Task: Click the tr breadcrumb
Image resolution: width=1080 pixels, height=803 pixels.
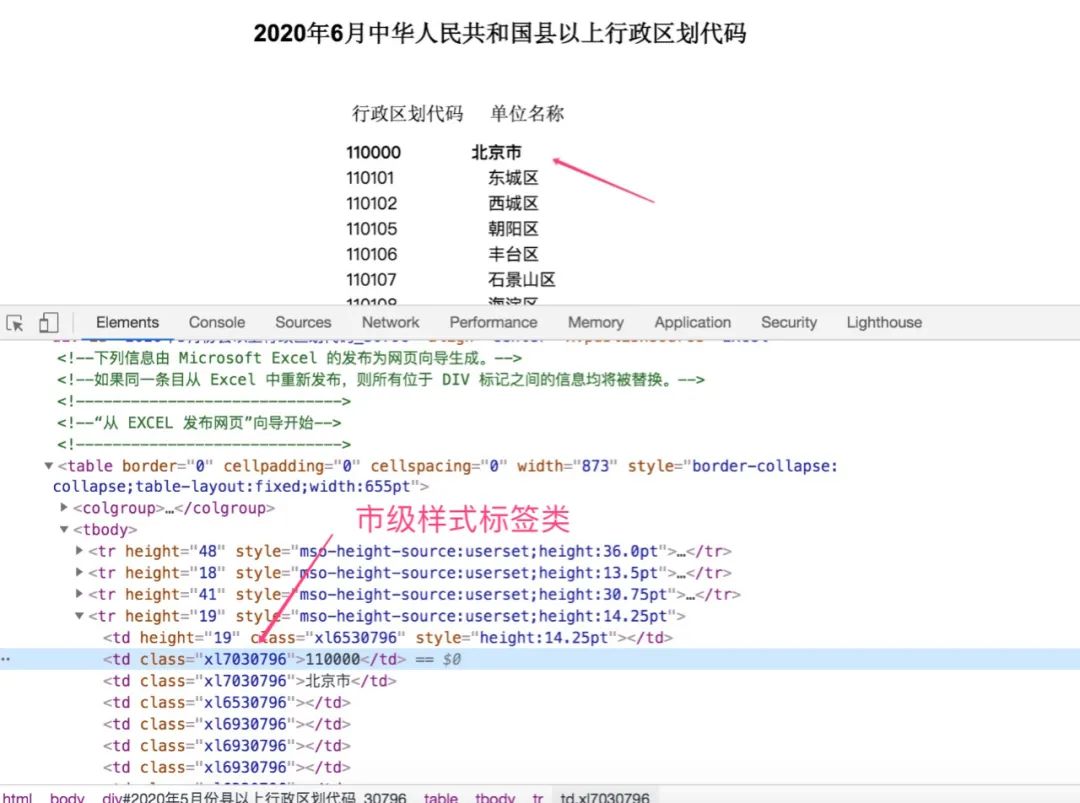Action: tap(537, 797)
